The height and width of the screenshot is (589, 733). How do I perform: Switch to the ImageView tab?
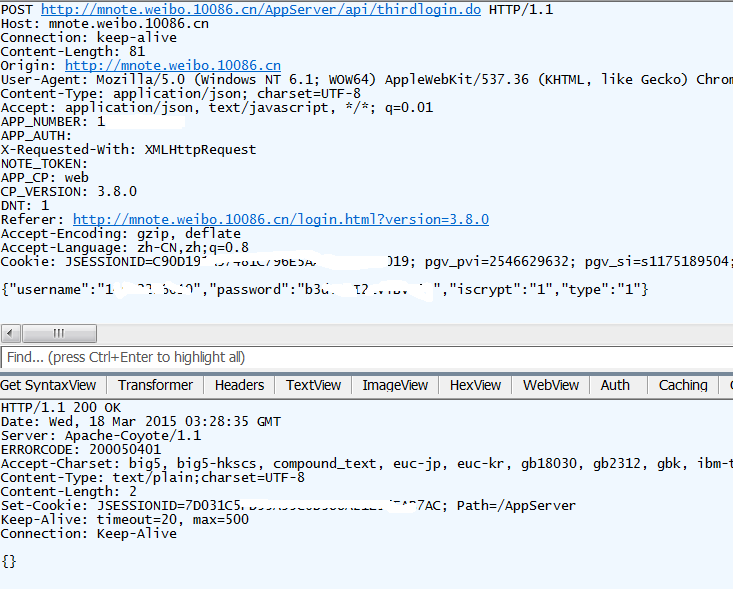[395, 385]
